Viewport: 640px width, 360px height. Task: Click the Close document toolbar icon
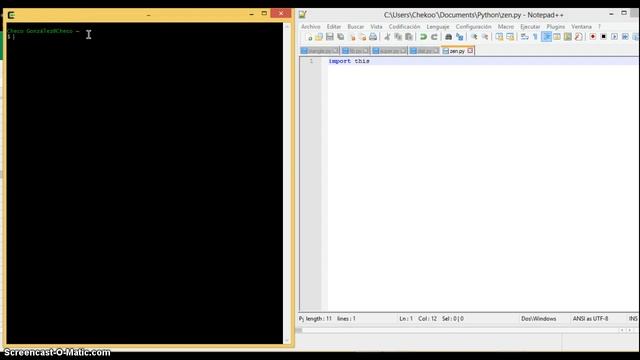[x=352, y=37]
